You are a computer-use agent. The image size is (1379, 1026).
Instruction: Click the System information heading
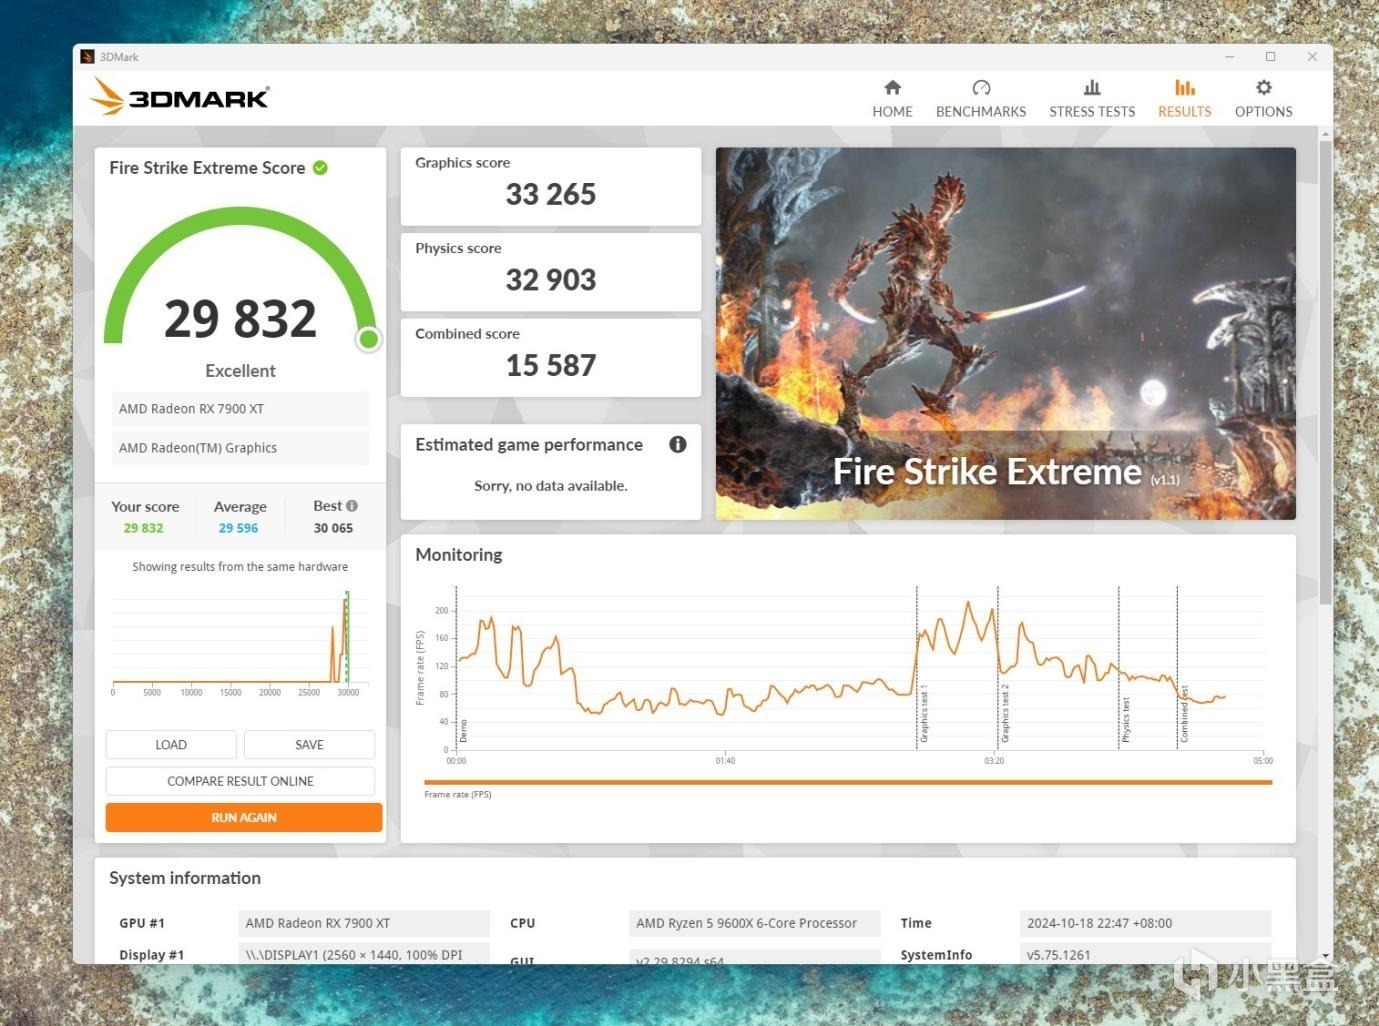[185, 878]
